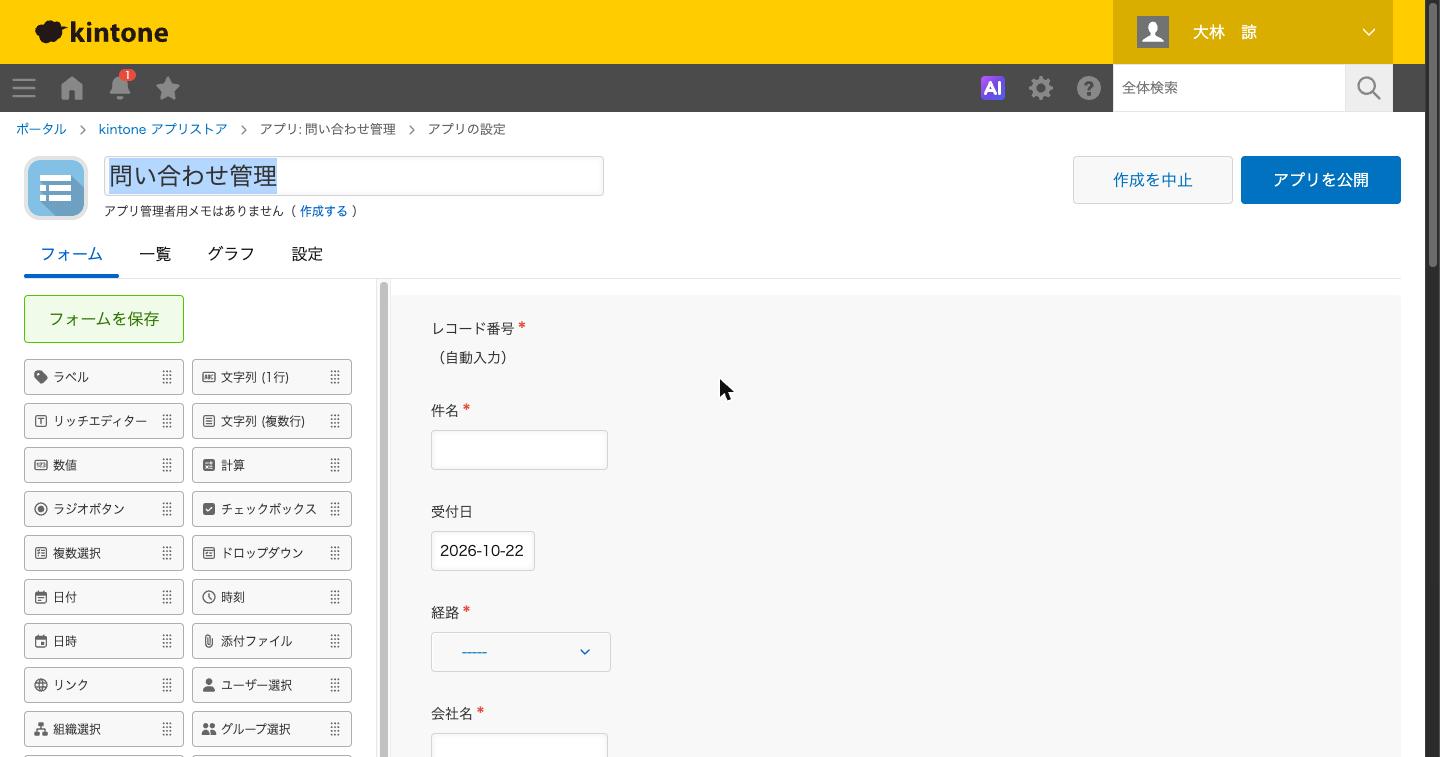
Task: Open favorites star icon
Action: pos(168,88)
